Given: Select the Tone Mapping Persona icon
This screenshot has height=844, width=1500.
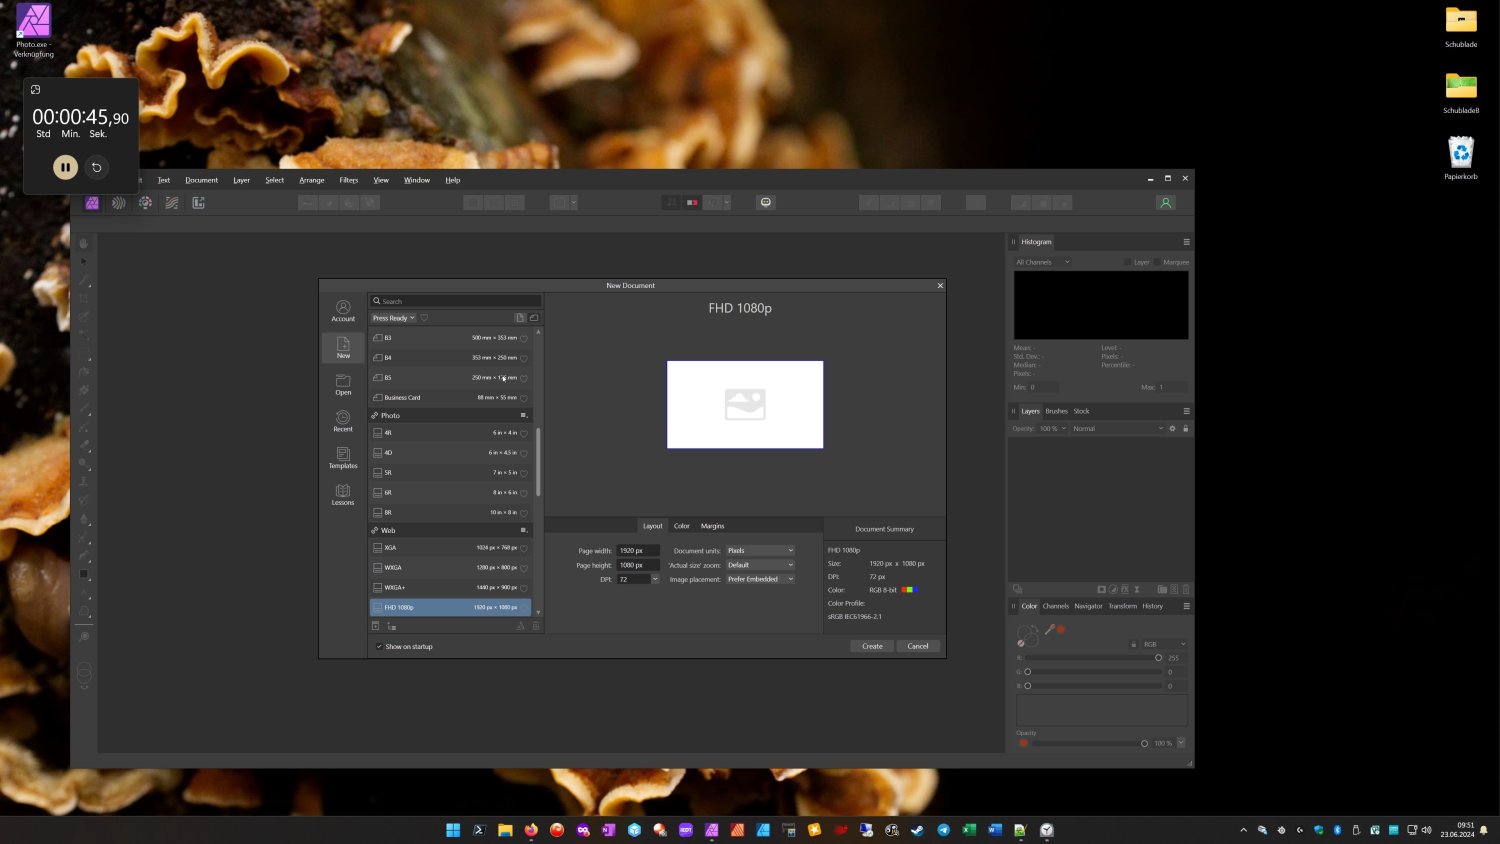Looking at the screenshot, I should coord(172,203).
